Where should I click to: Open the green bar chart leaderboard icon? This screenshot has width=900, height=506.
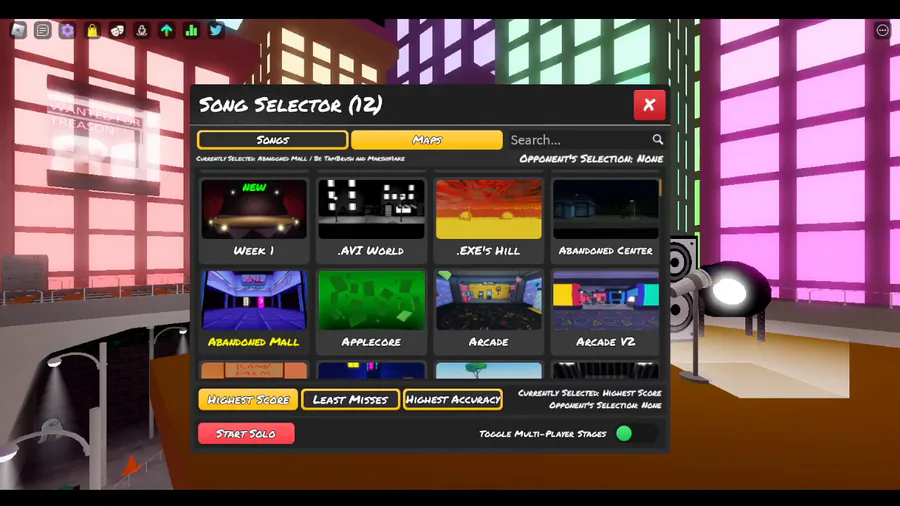191,30
